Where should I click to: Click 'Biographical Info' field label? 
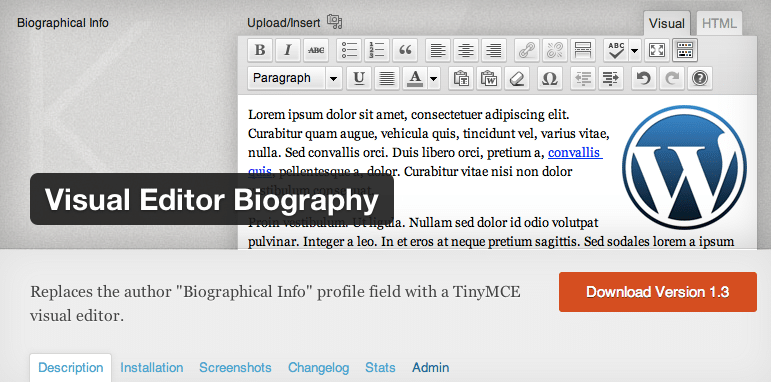click(63, 23)
